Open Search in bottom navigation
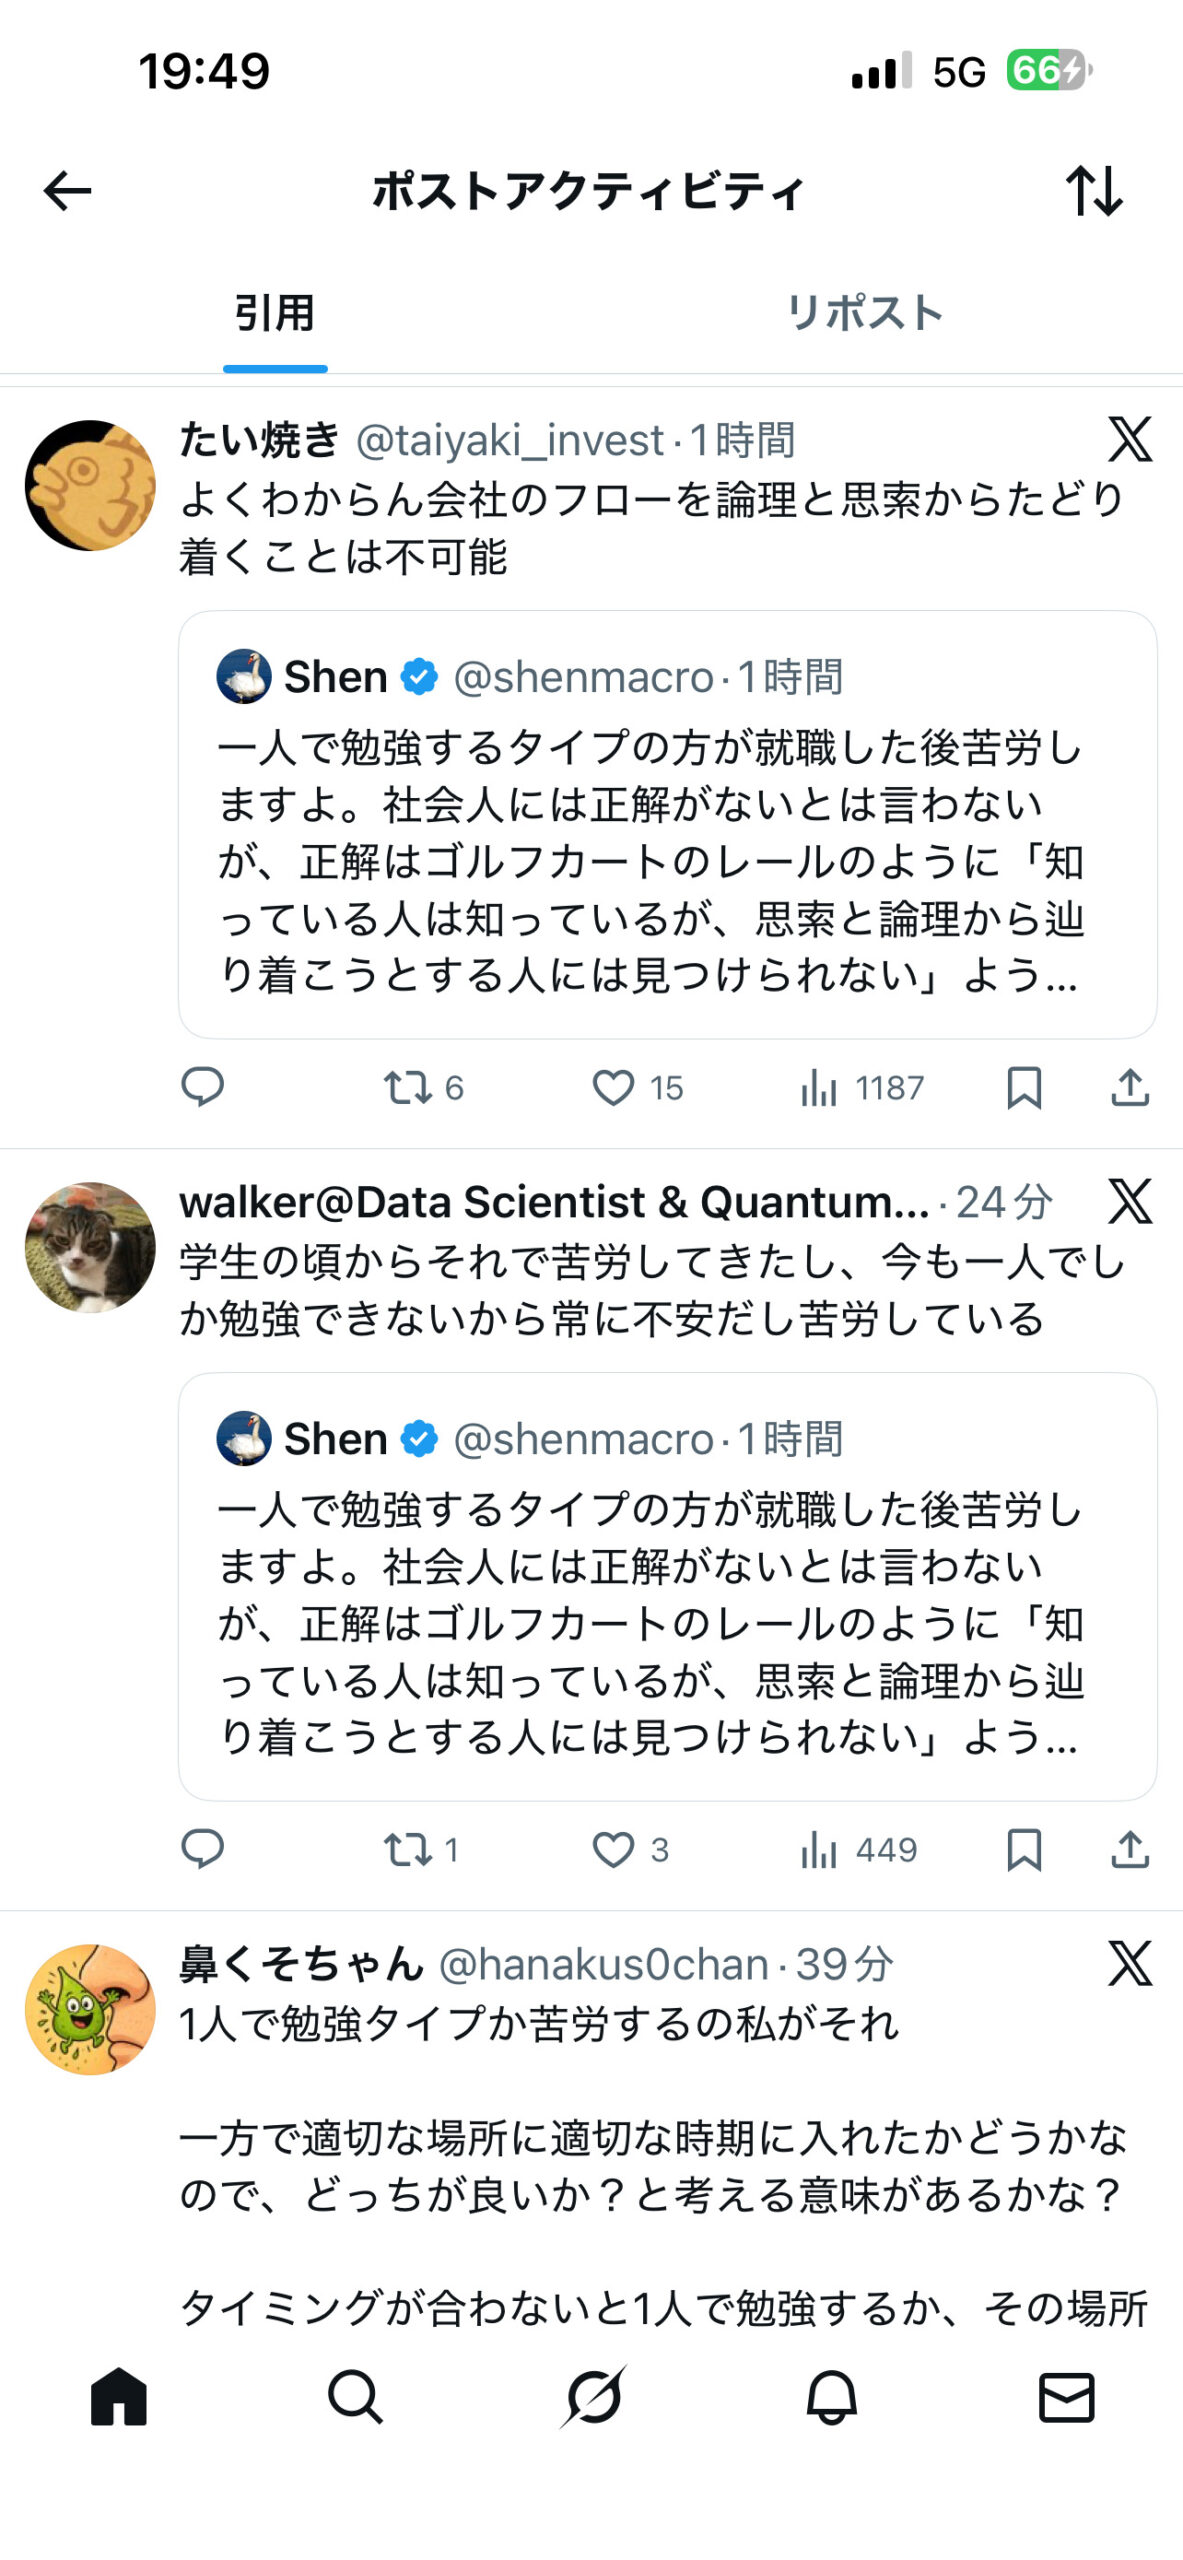Image resolution: width=1183 pixels, height=2560 pixels. tap(355, 2397)
